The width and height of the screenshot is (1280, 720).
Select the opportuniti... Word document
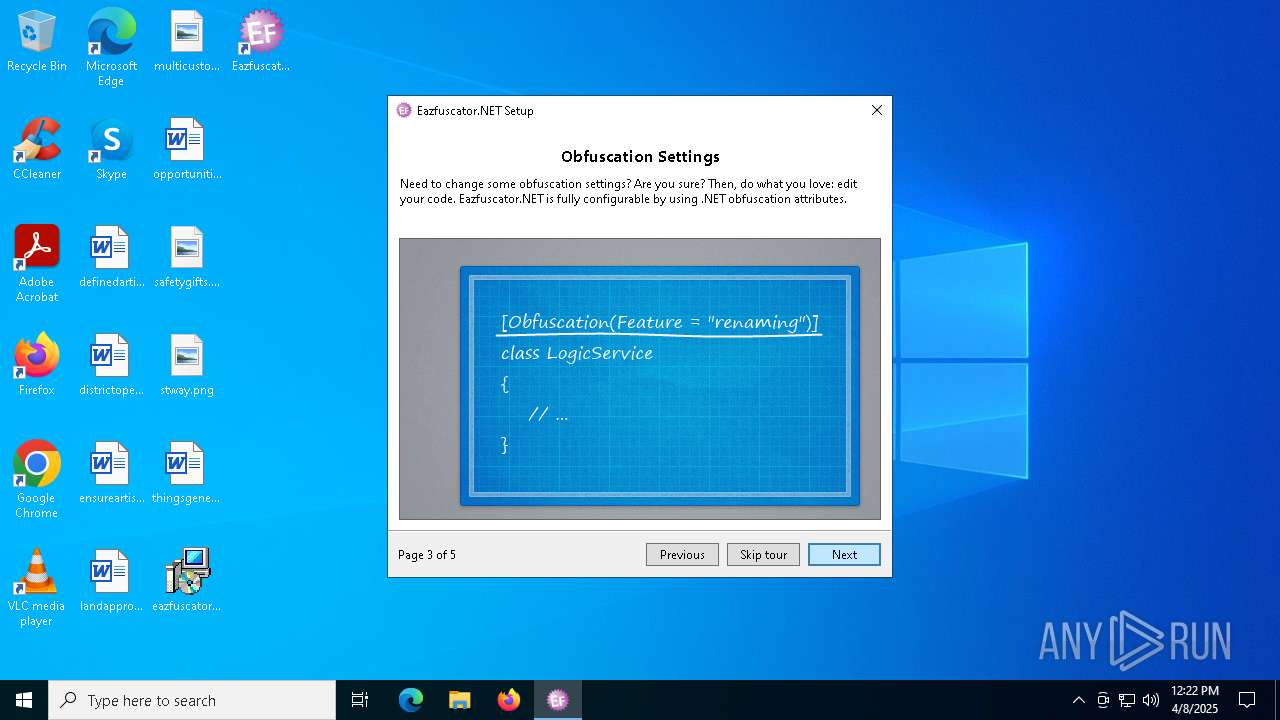[187, 149]
